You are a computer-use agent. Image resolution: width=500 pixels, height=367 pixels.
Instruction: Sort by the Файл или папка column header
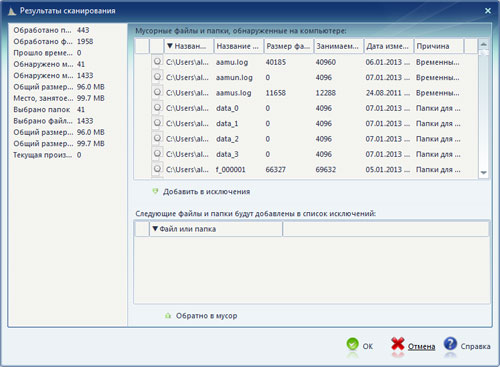[216, 229]
